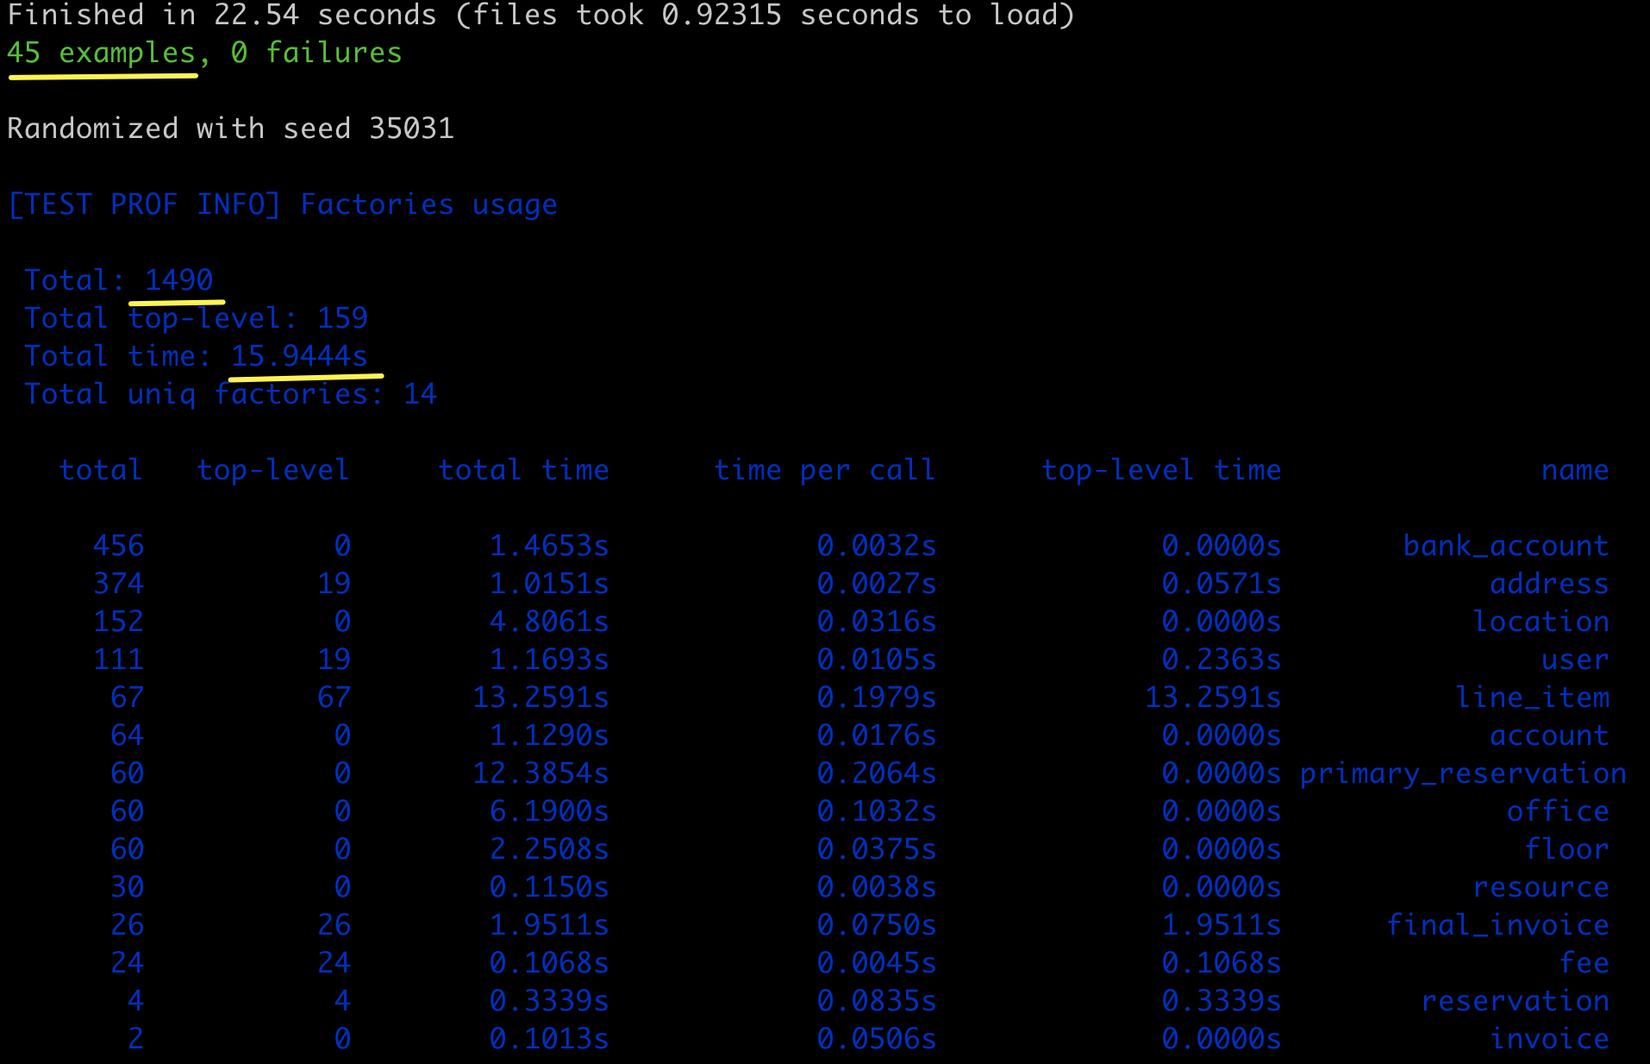This screenshot has height=1064, width=1650.
Task: Click the 0.2064s time per call value
Action: 876,775
